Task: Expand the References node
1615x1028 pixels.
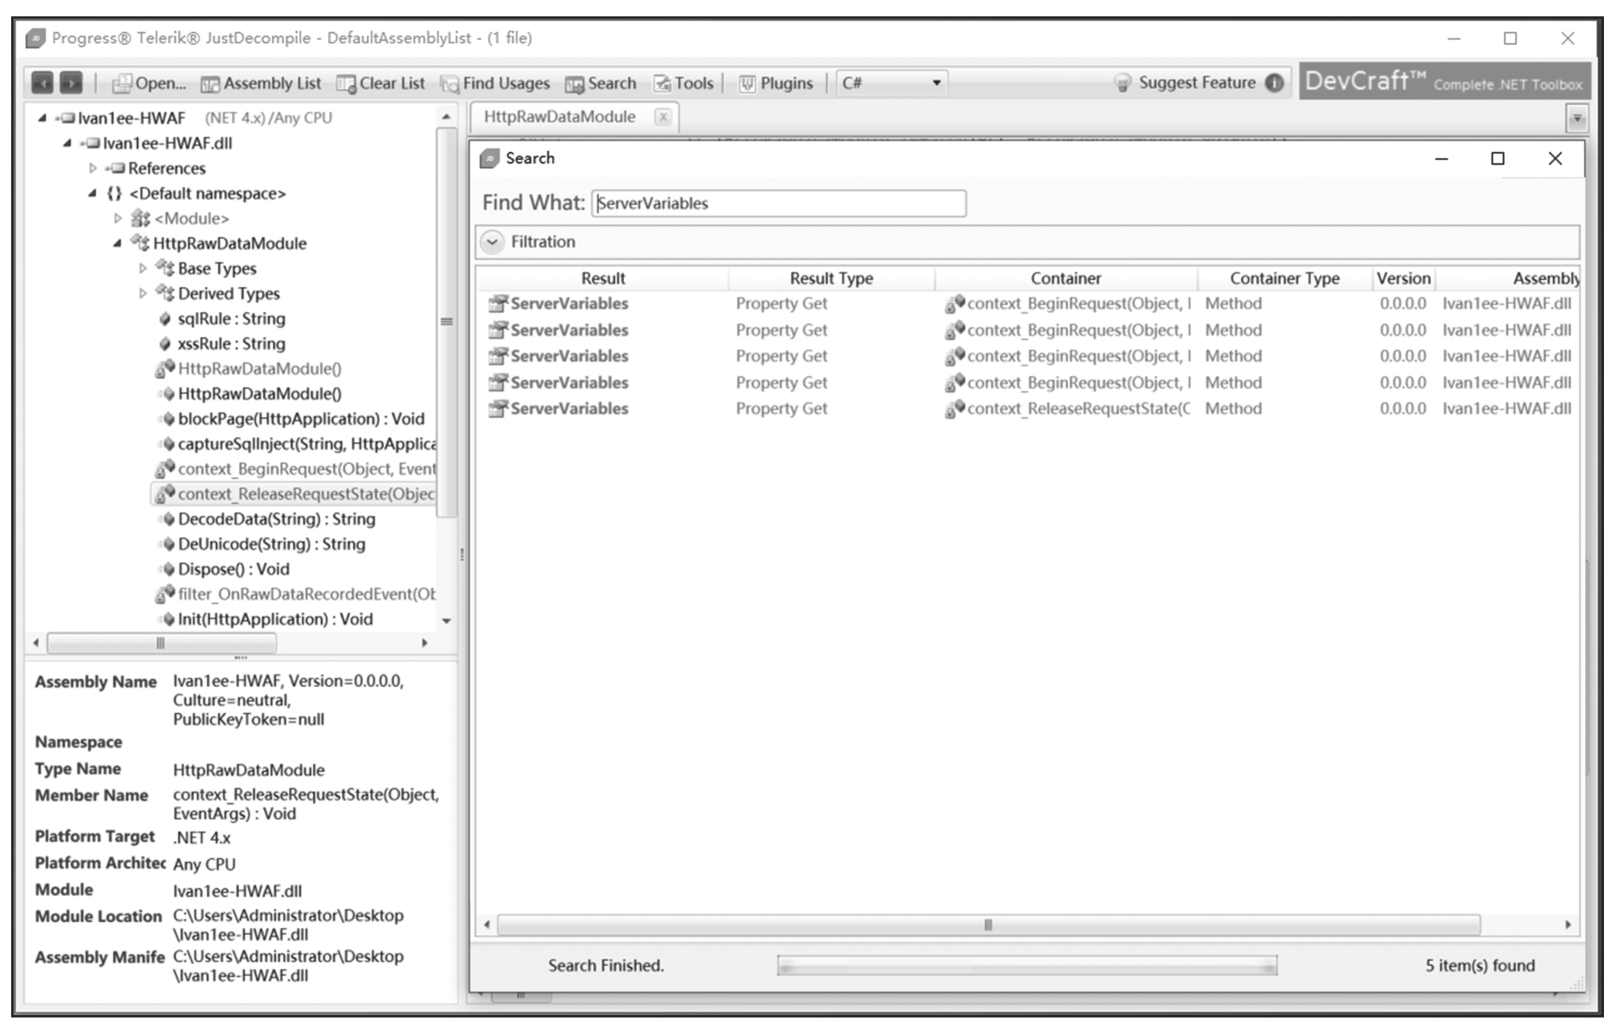Action: pos(92,168)
